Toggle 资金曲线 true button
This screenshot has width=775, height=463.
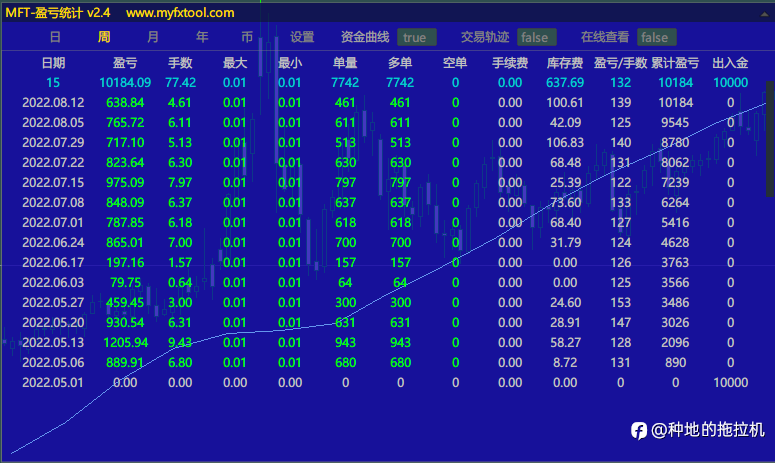coord(417,37)
